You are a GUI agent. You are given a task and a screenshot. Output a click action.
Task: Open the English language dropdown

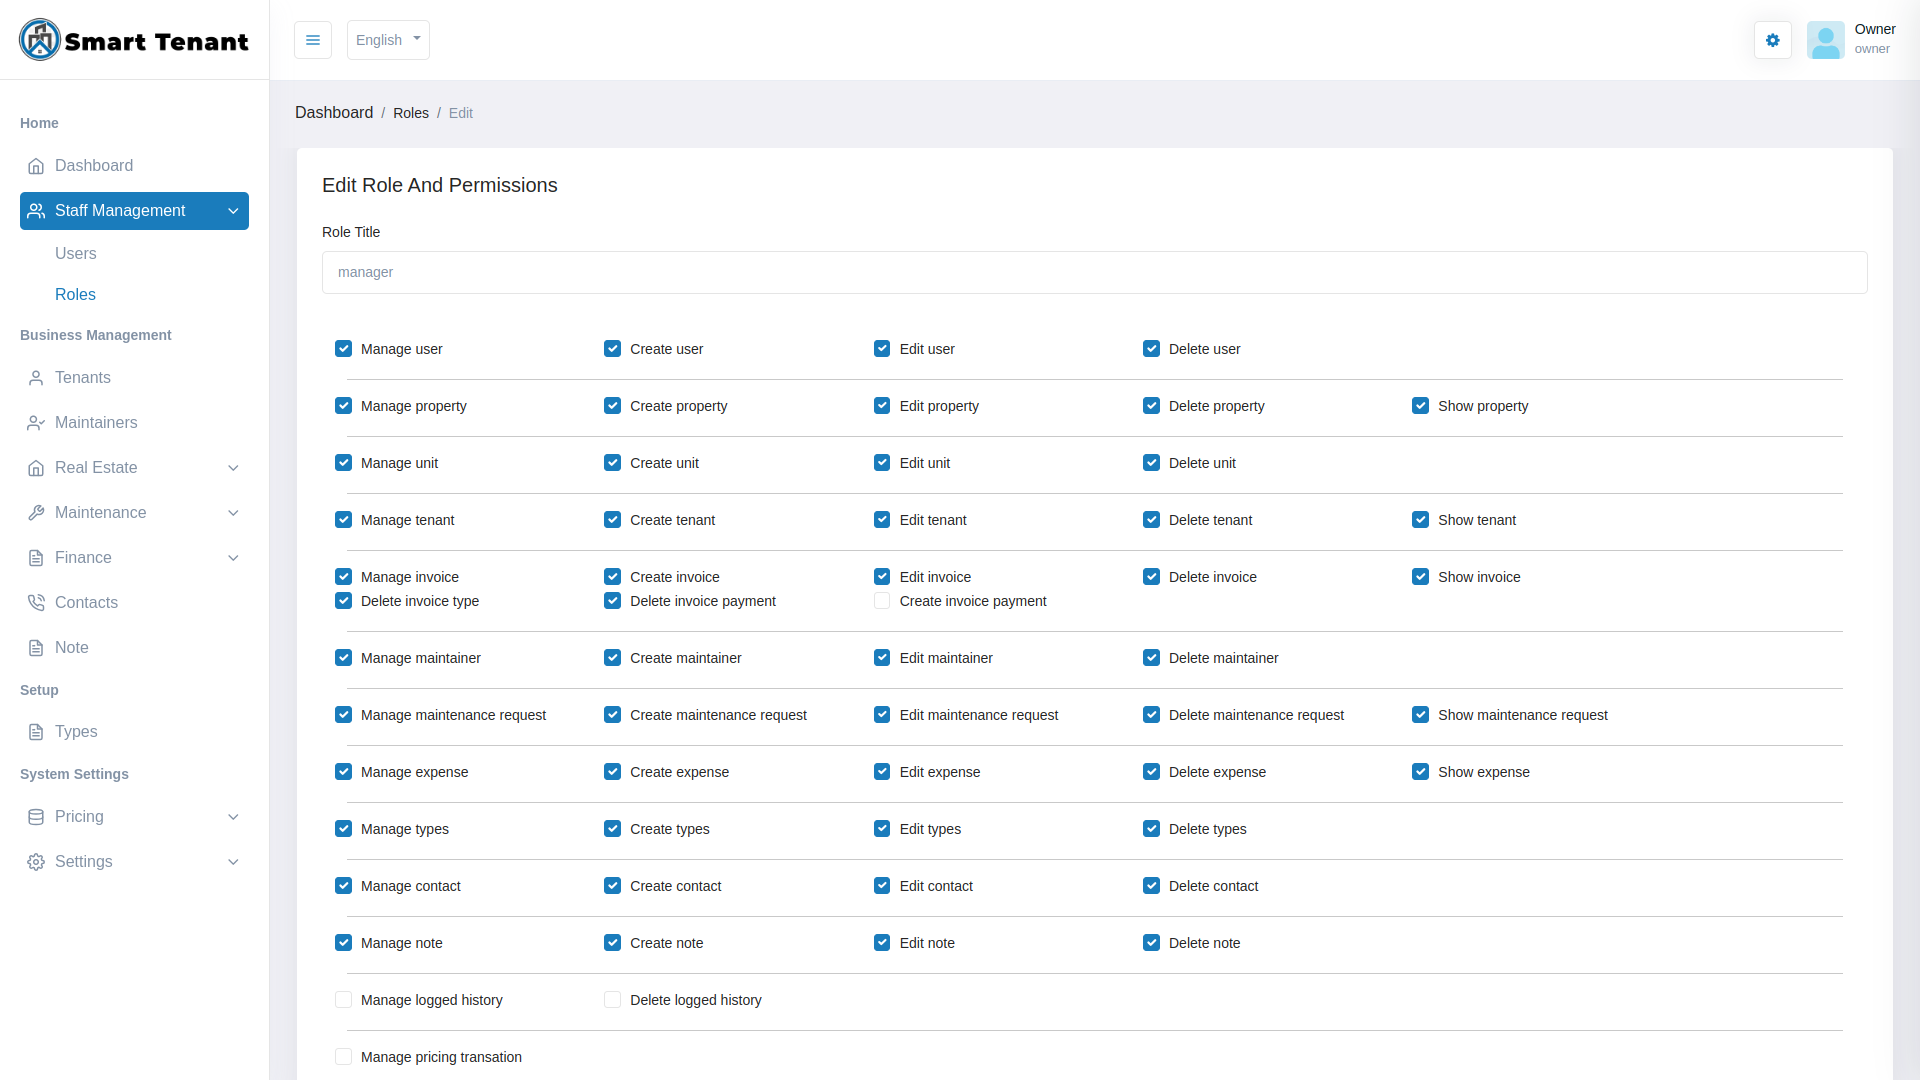pyautogui.click(x=387, y=40)
